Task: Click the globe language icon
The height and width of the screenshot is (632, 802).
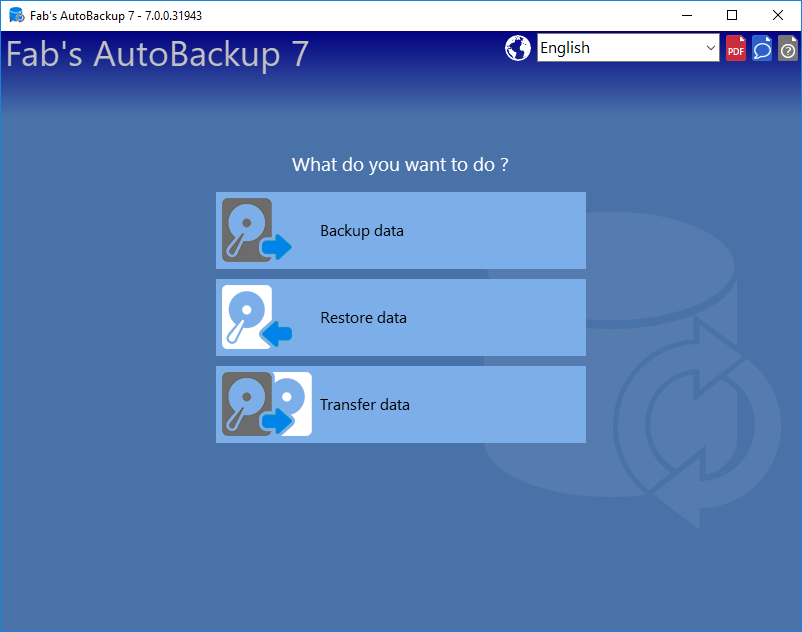Action: click(518, 48)
